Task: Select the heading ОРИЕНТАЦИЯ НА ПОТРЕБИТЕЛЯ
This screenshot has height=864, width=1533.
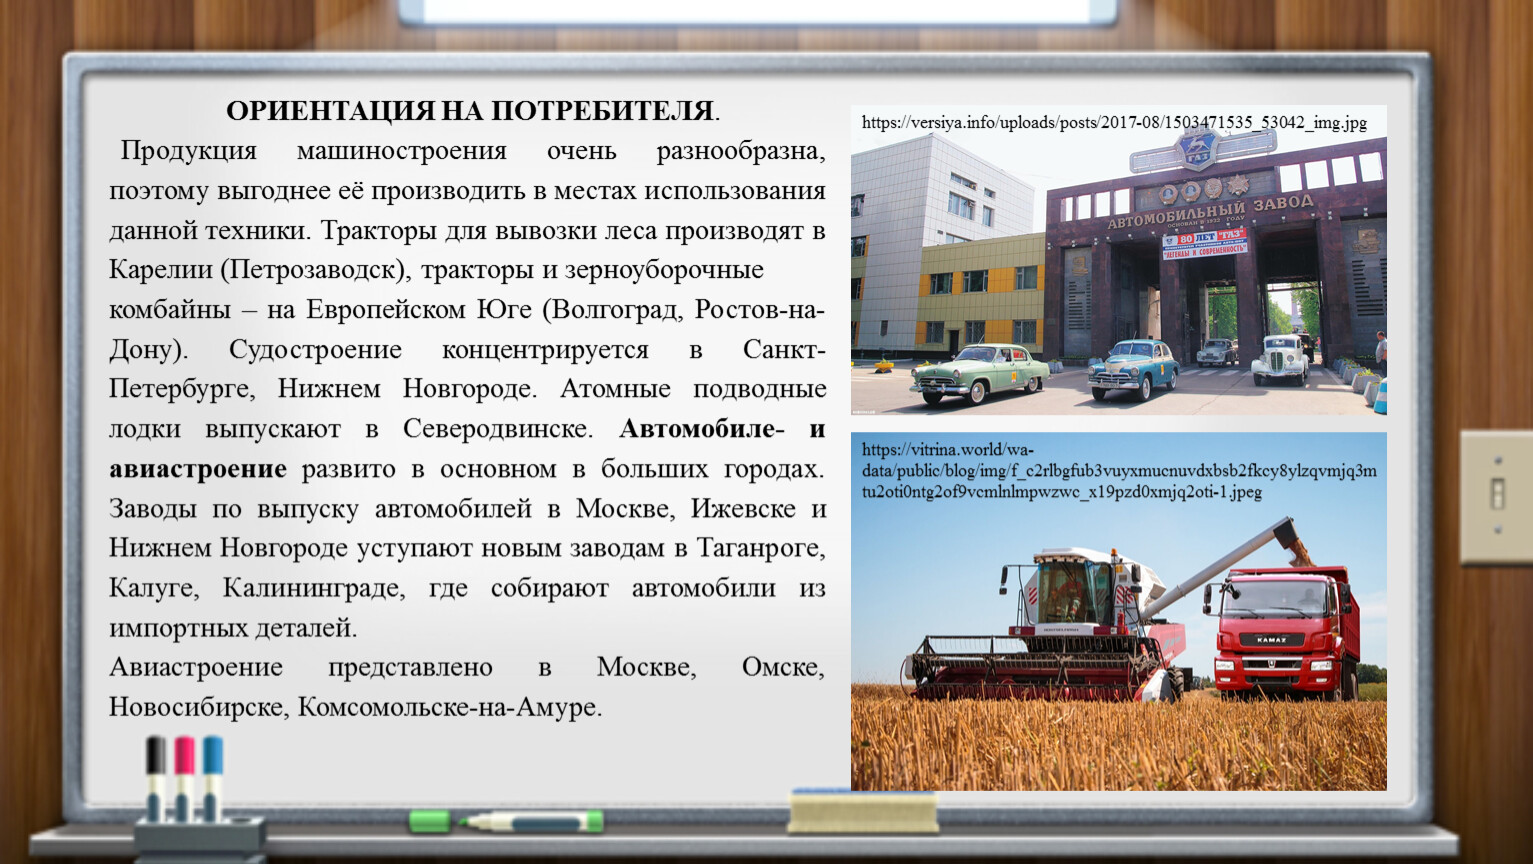Action: point(472,111)
